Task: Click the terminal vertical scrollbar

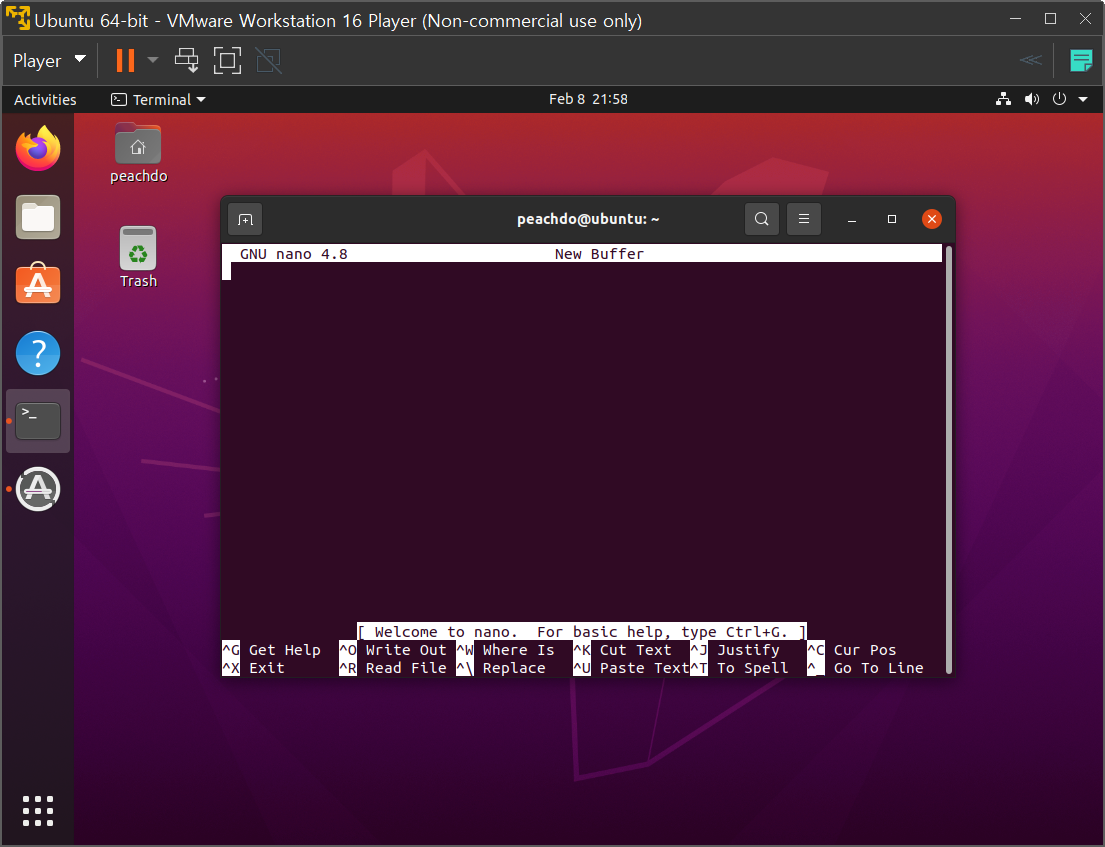Action: (949, 459)
